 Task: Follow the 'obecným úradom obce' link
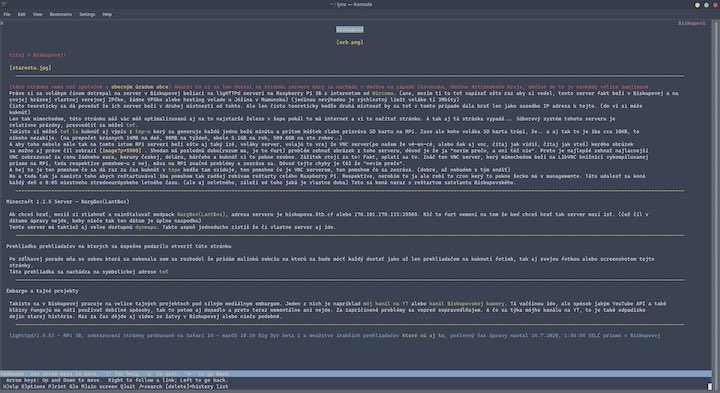tap(140, 87)
